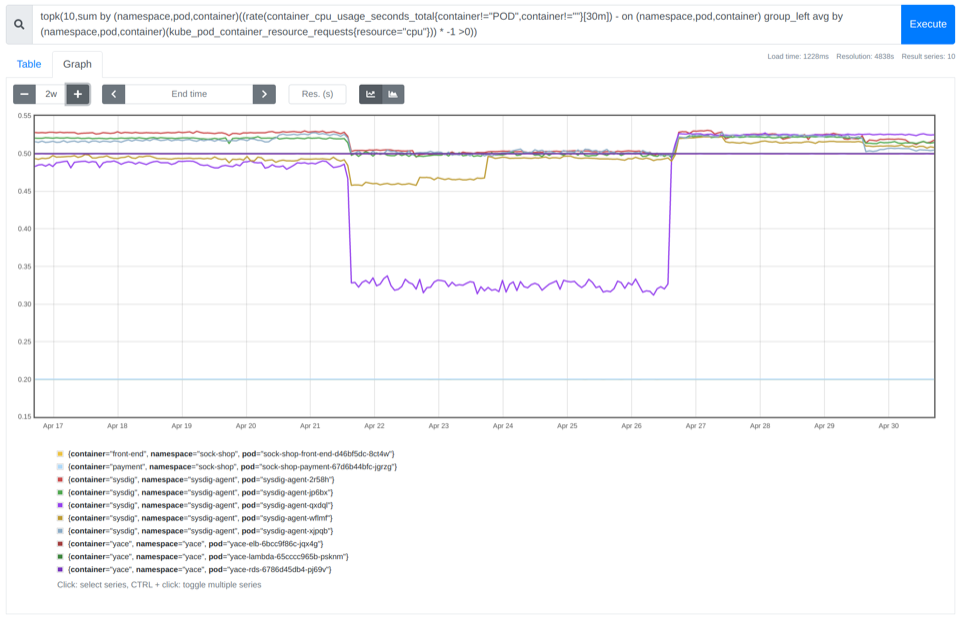Click the plus icon to grow time range
This screenshot has height=618, width=960.
tap(76, 93)
